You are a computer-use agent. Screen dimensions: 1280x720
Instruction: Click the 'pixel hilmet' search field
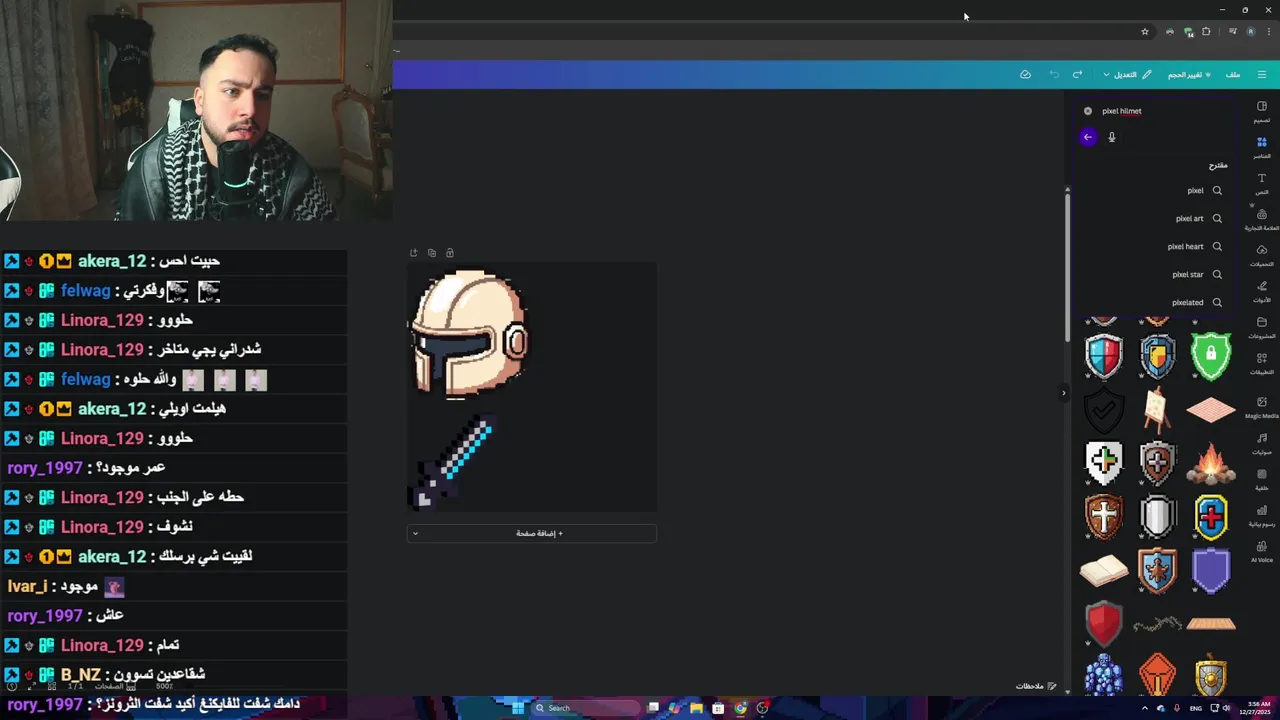point(1160,111)
